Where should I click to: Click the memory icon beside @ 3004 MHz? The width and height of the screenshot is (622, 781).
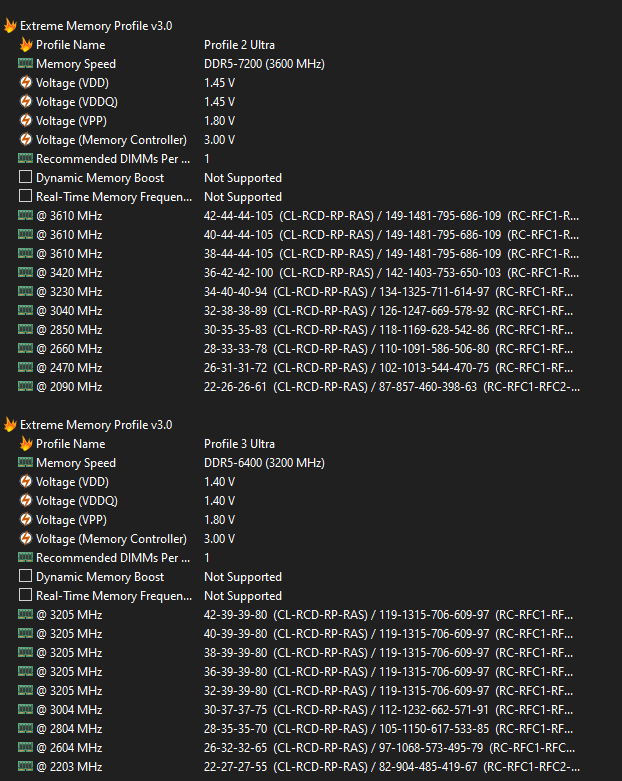tap(25, 709)
